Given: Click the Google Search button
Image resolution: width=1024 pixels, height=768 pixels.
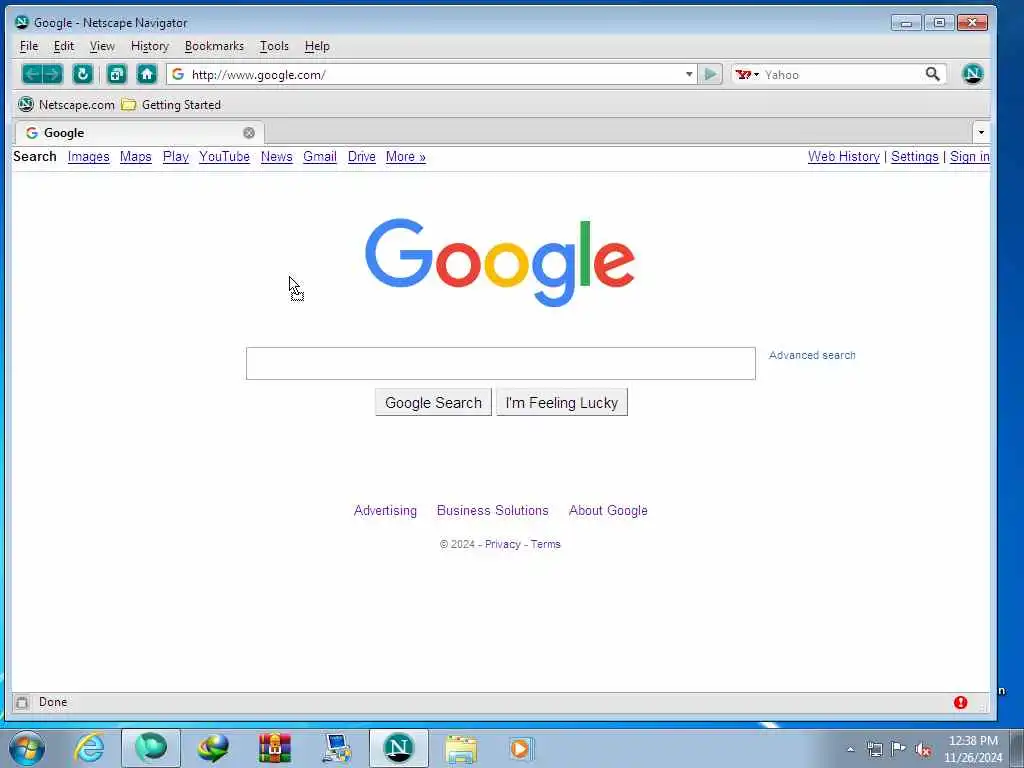Looking at the screenshot, I should point(433,402).
